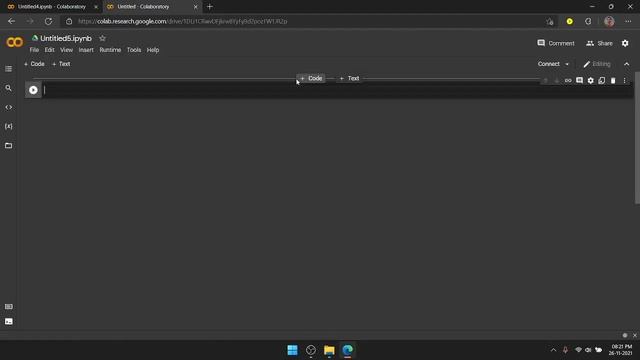The image size is (640, 360).
Task: Open the Windows Start menu
Action: 292,350
